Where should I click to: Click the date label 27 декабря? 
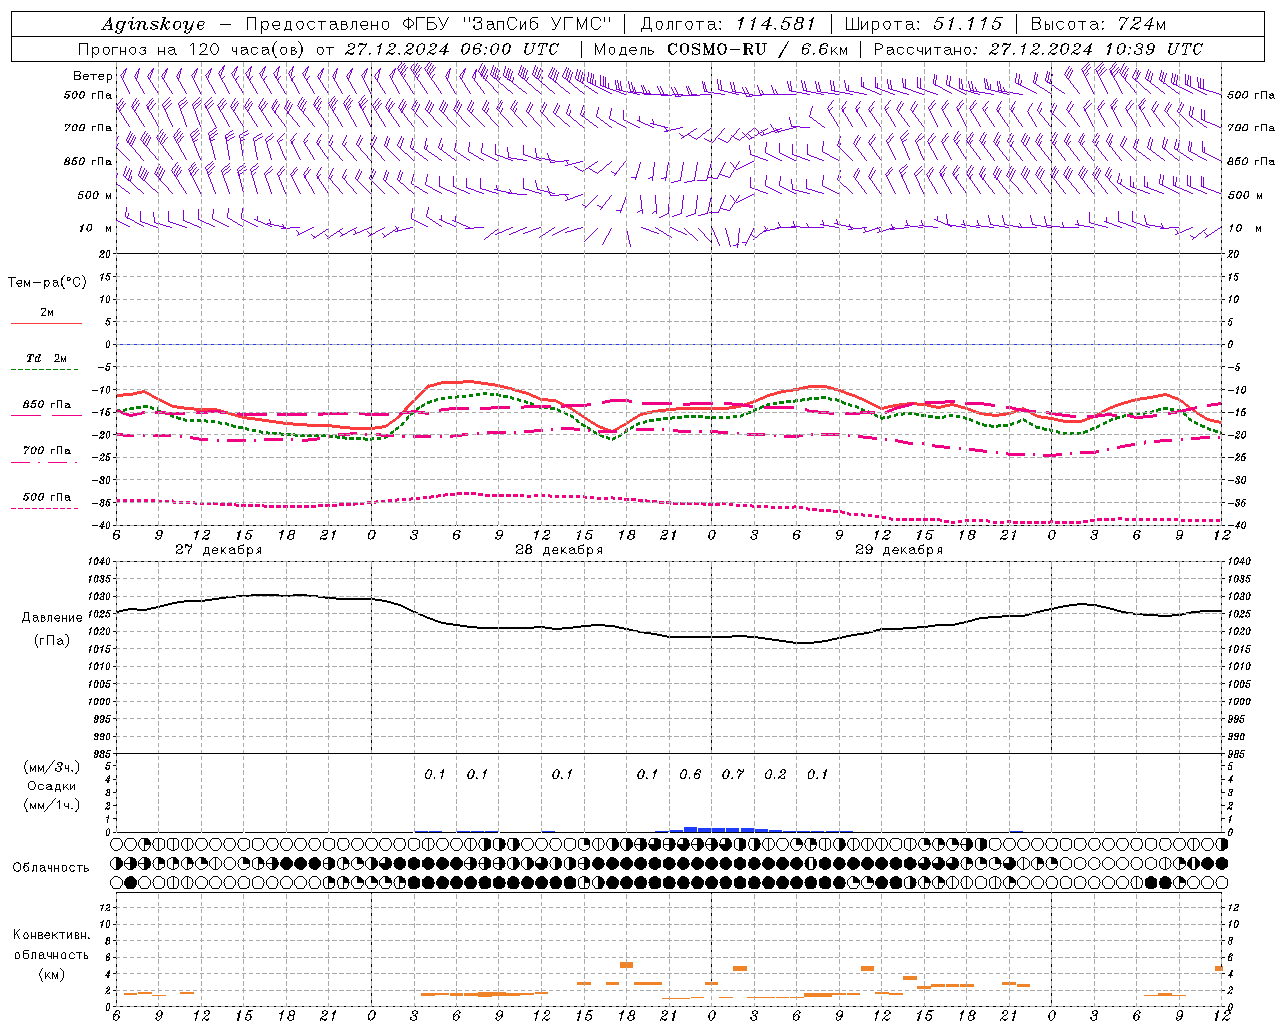[219, 550]
